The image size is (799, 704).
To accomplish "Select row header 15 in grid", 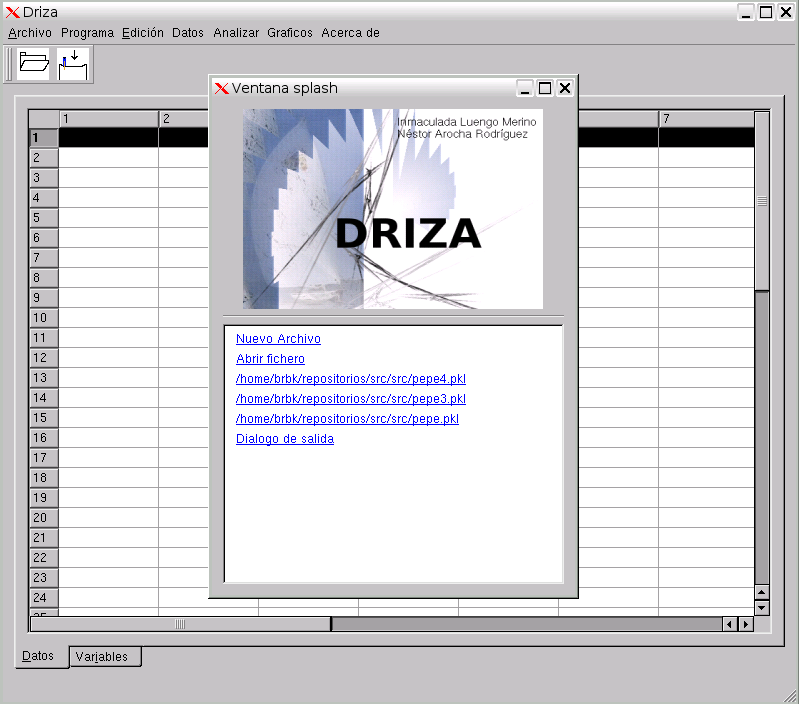I will click(x=44, y=418).
